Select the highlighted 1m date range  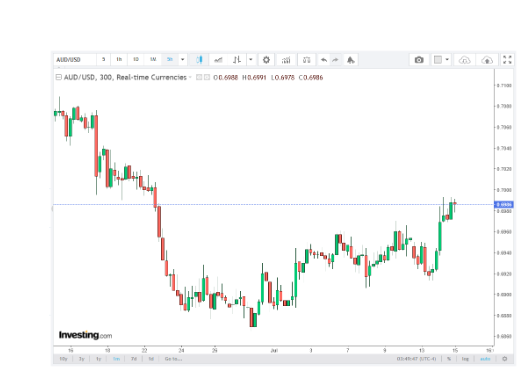tap(116, 359)
